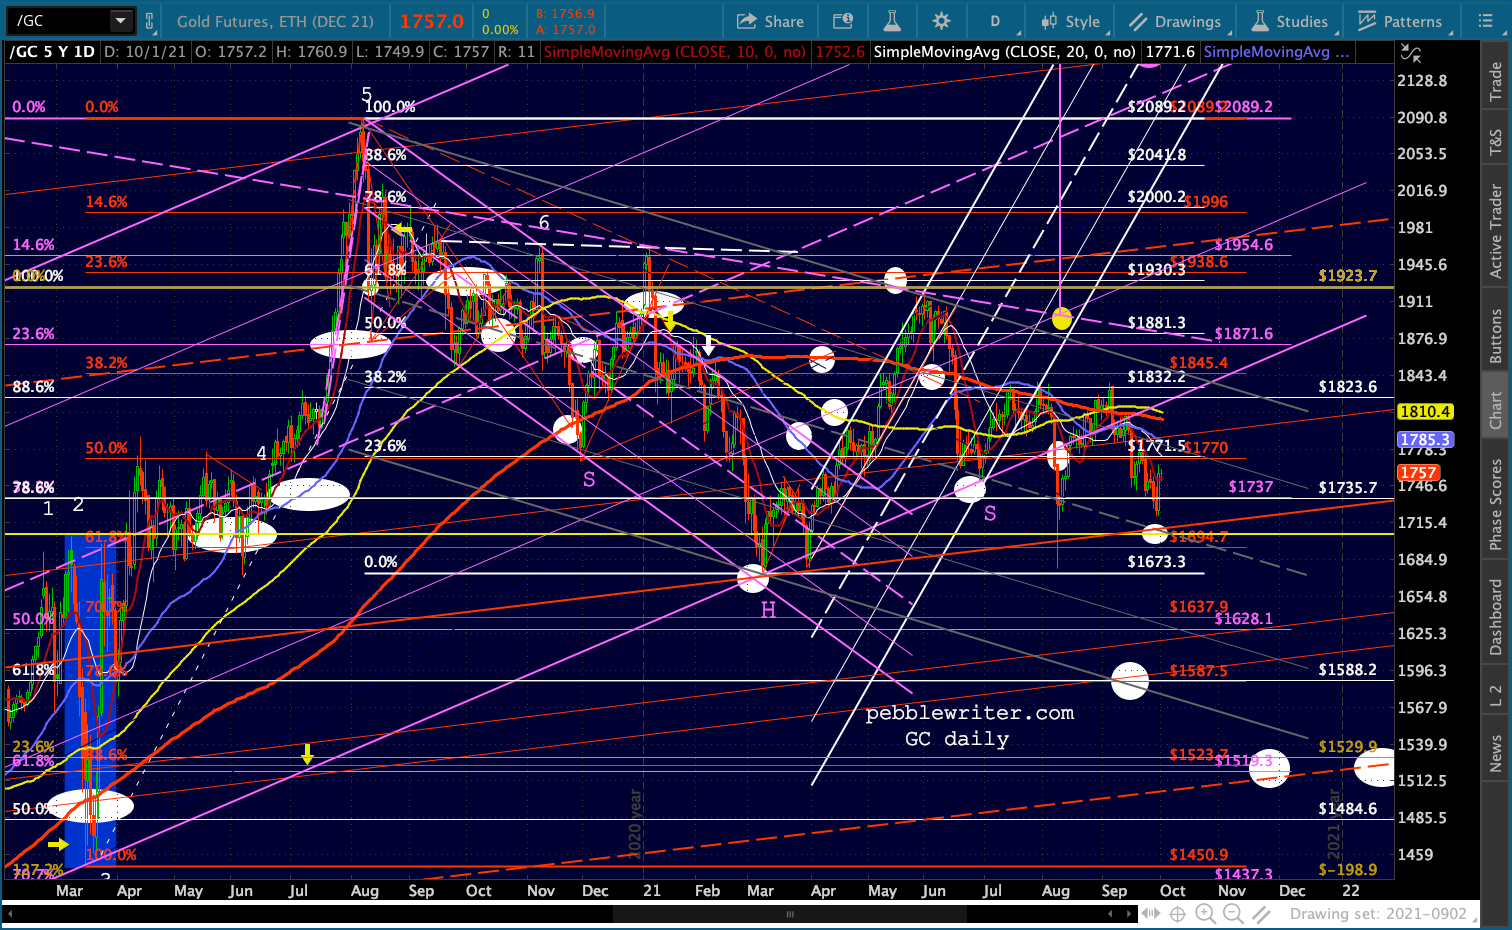Click the red 1757 last price bubble
The height and width of the screenshot is (930, 1512).
point(1418,473)
